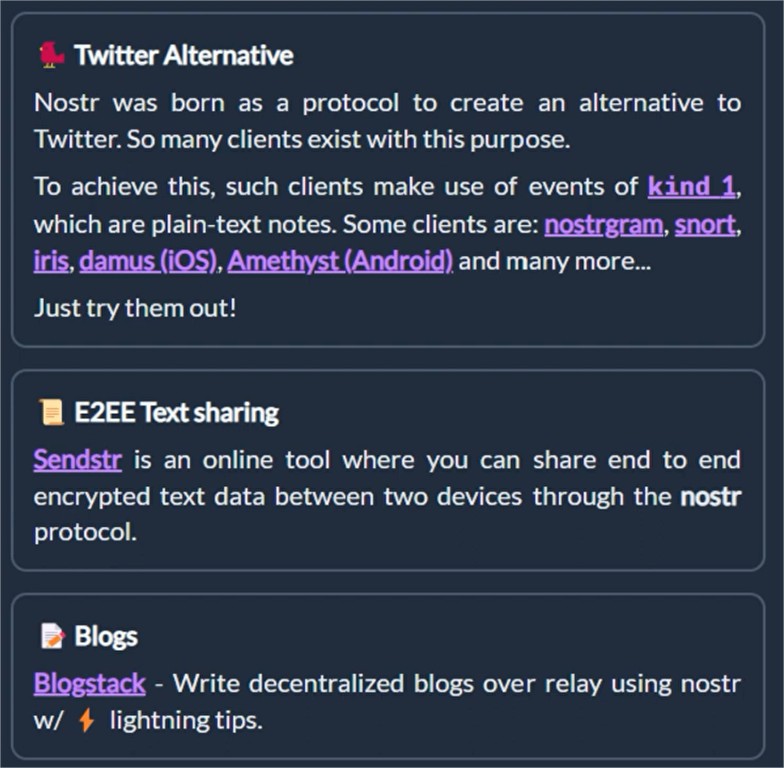This screenshot has width=784, height=768.
Task: Visit the snort client link
Action: [705, 225]
